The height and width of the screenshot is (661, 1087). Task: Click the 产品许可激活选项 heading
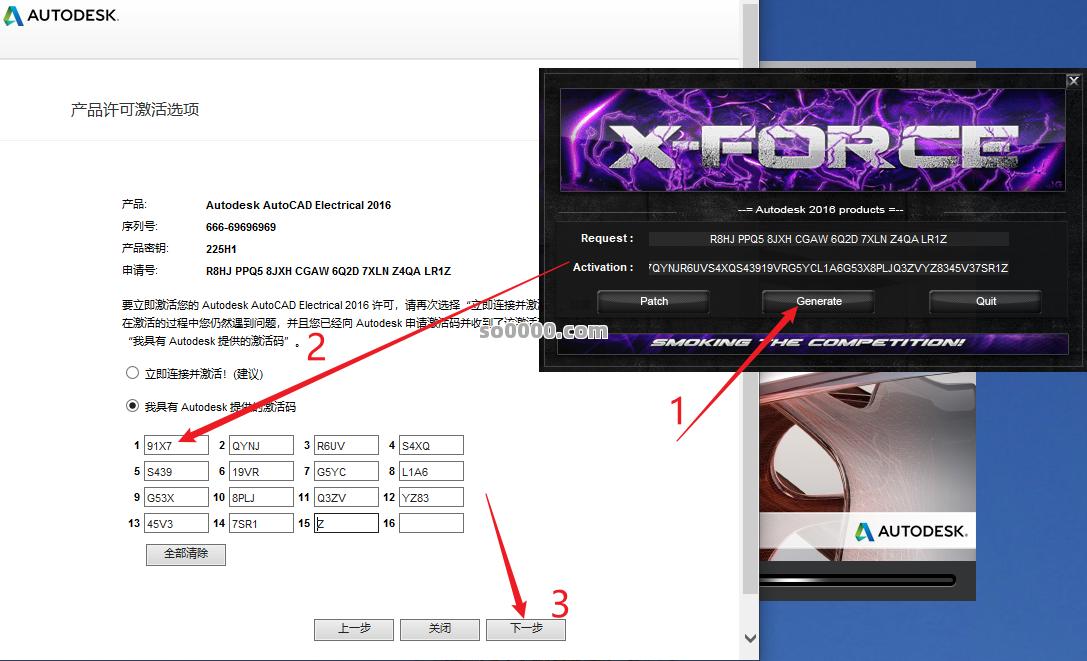134,110
